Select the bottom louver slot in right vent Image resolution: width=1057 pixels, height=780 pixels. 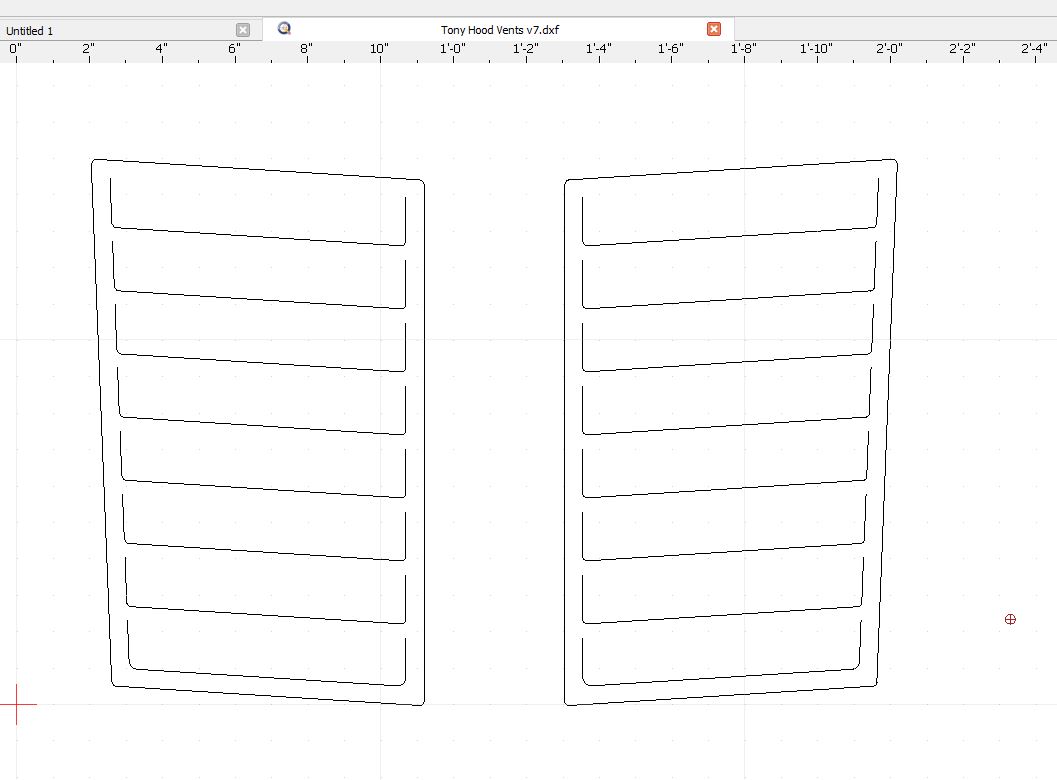[722, 677]
